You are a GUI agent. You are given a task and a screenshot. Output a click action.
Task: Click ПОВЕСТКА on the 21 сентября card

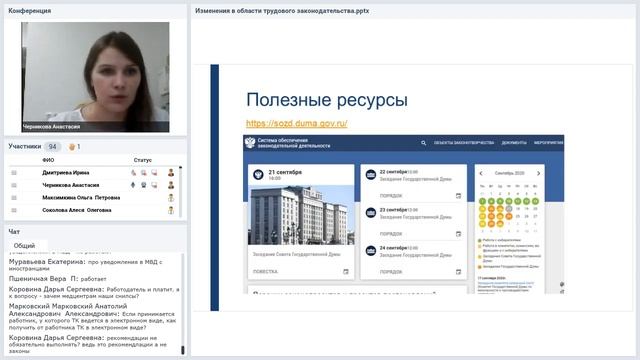click(x=265, y=271)
